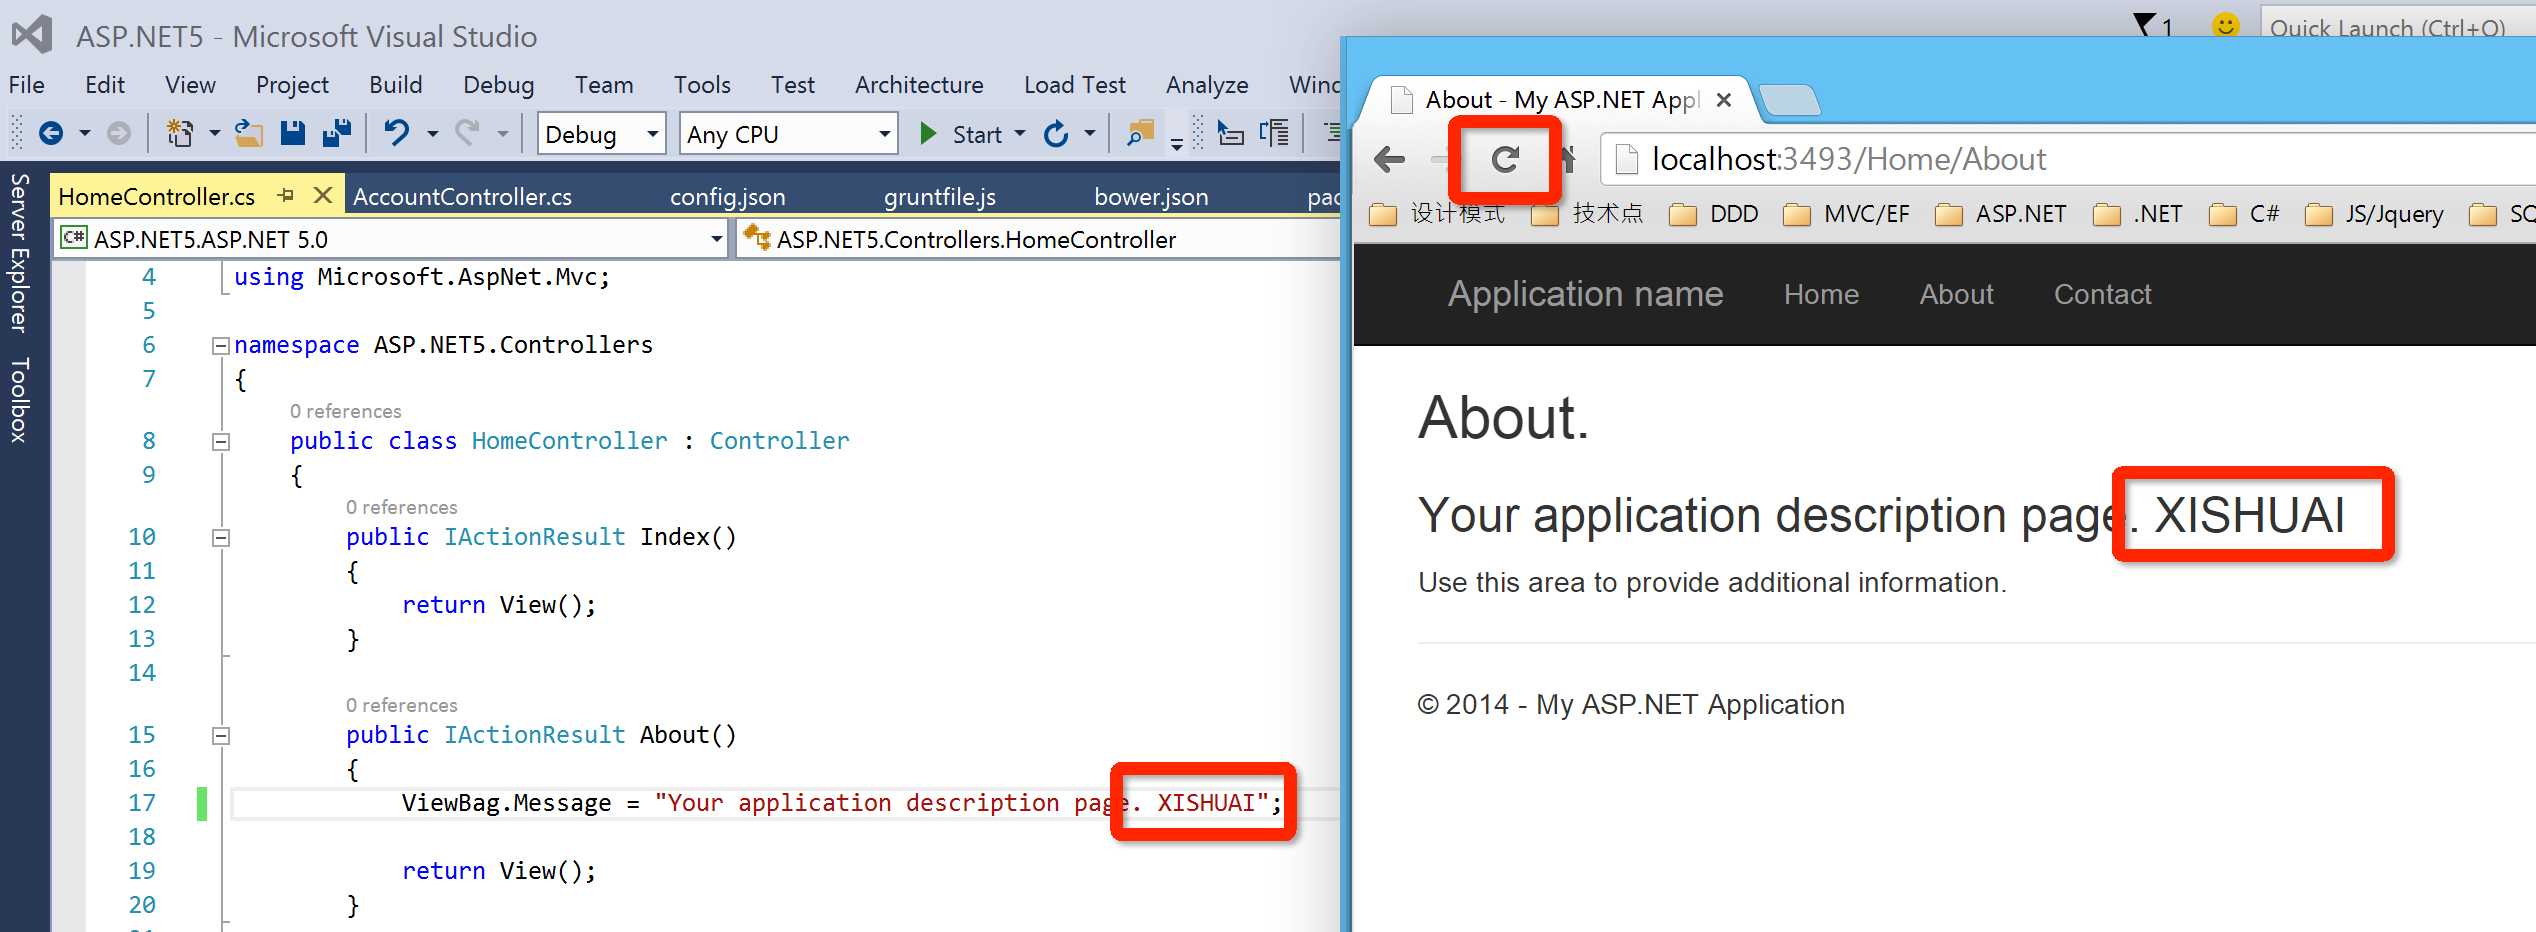Open the ASP.NET bookmarks folder
Image resolution: width=2536 pixels, height=932 pixels.
click(x=2001, y=214)
